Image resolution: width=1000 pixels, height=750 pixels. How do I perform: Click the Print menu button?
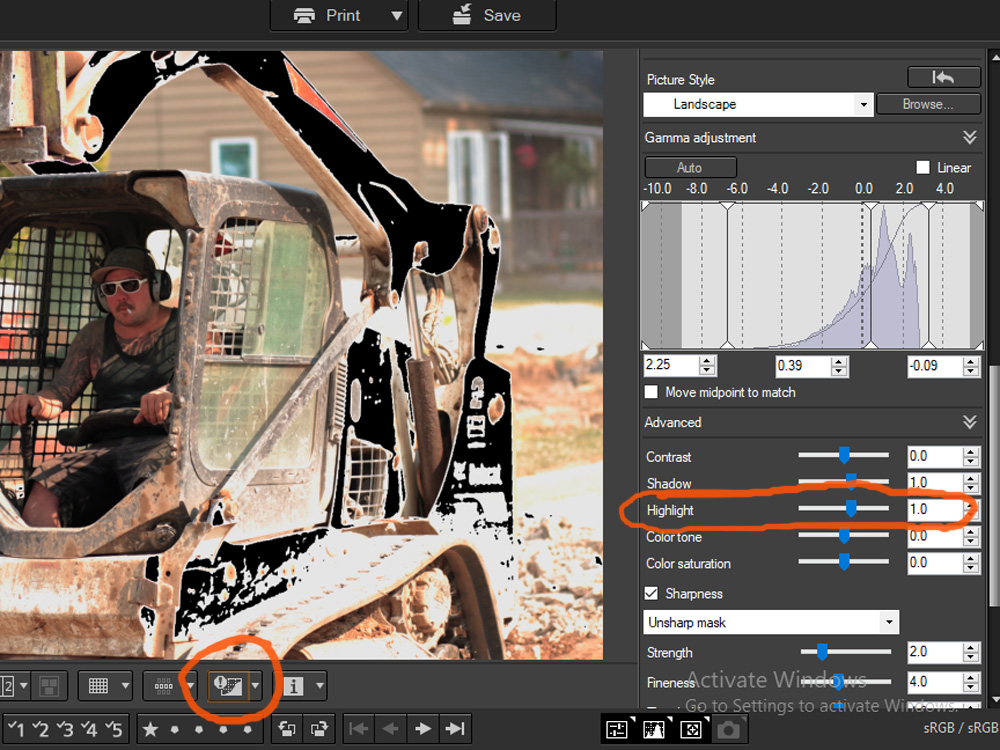click(328, 15)
